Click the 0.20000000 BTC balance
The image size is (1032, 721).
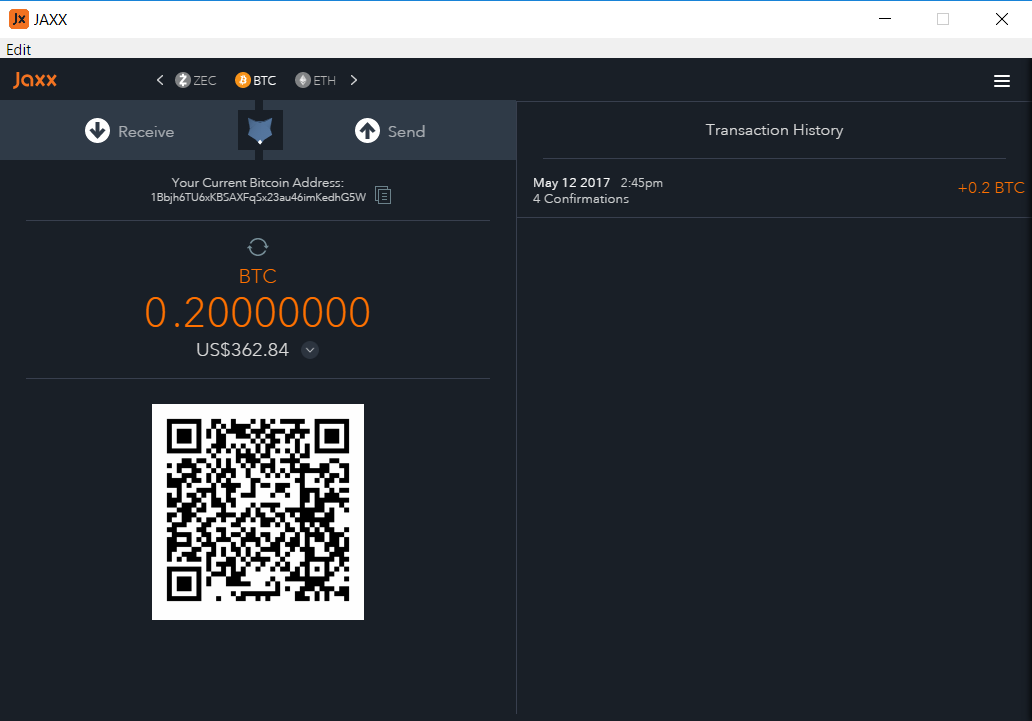point(257,312)
